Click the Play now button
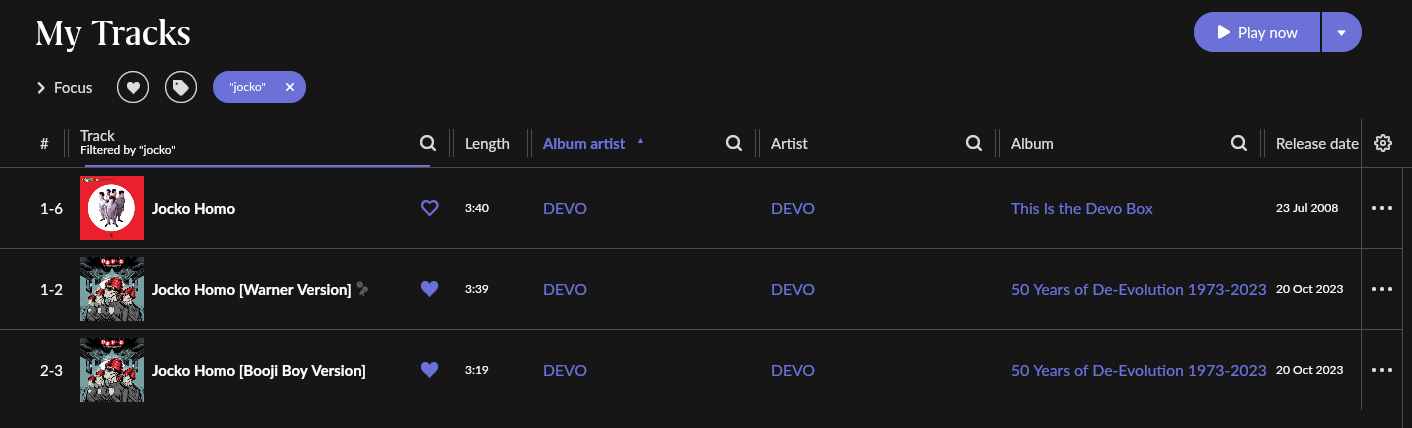1412x428 pixels. pyautogui.click(x=1257, y=32)
